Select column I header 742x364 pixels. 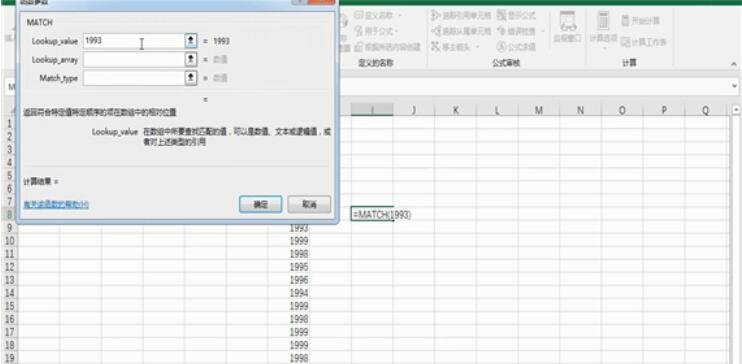[372, 110]
